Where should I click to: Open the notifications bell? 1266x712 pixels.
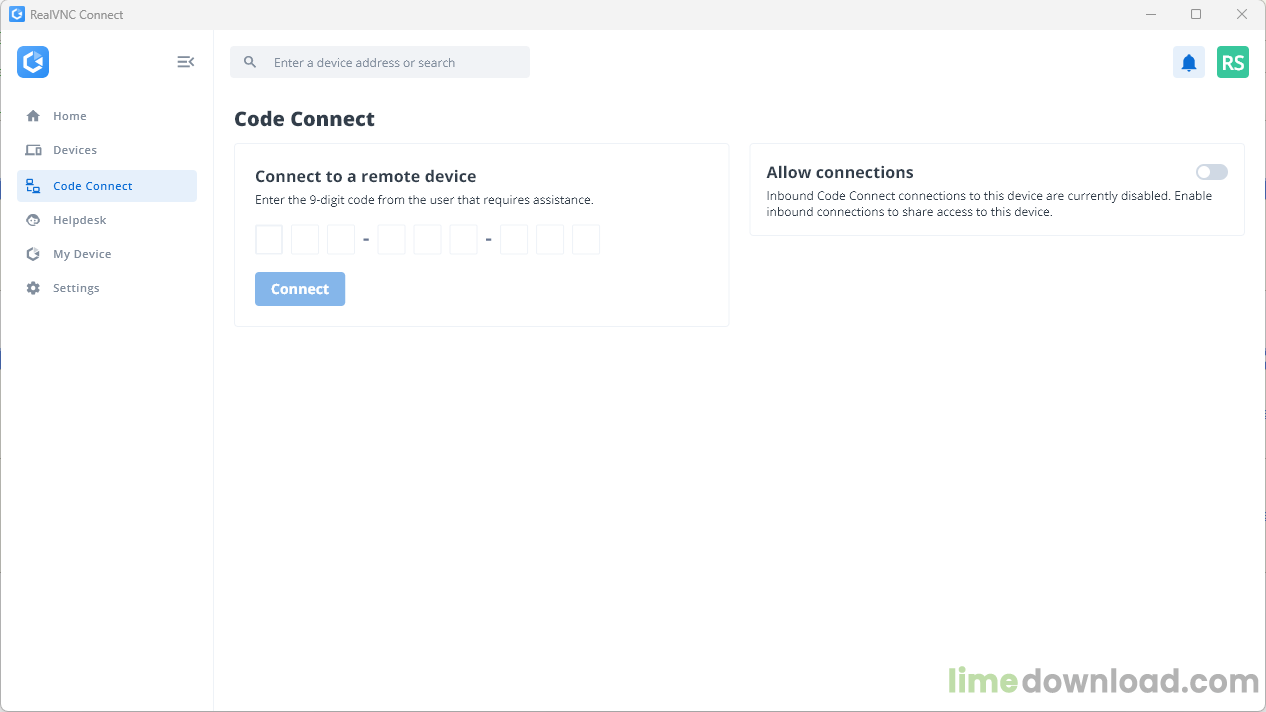pyautogui.click(x=1189, y=62)
